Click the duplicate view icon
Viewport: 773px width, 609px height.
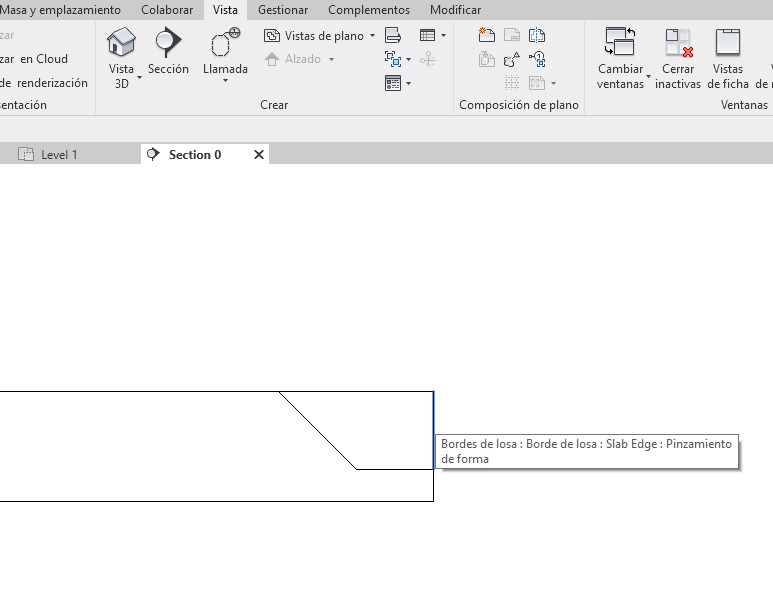(x=393, y=59)
